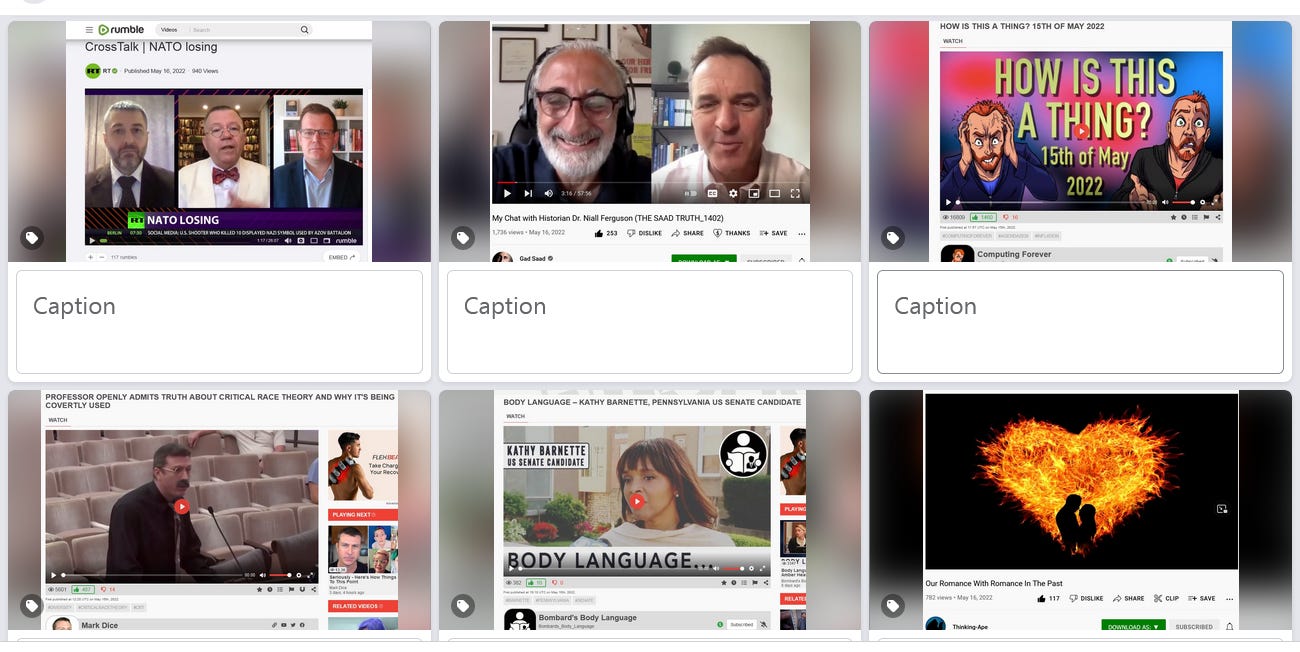This screenshot has height=652, width=1300.
Task: Click the 'BODY LANGUAGE – KATHY BARNETTE' headline text
Action: point(652,402)
